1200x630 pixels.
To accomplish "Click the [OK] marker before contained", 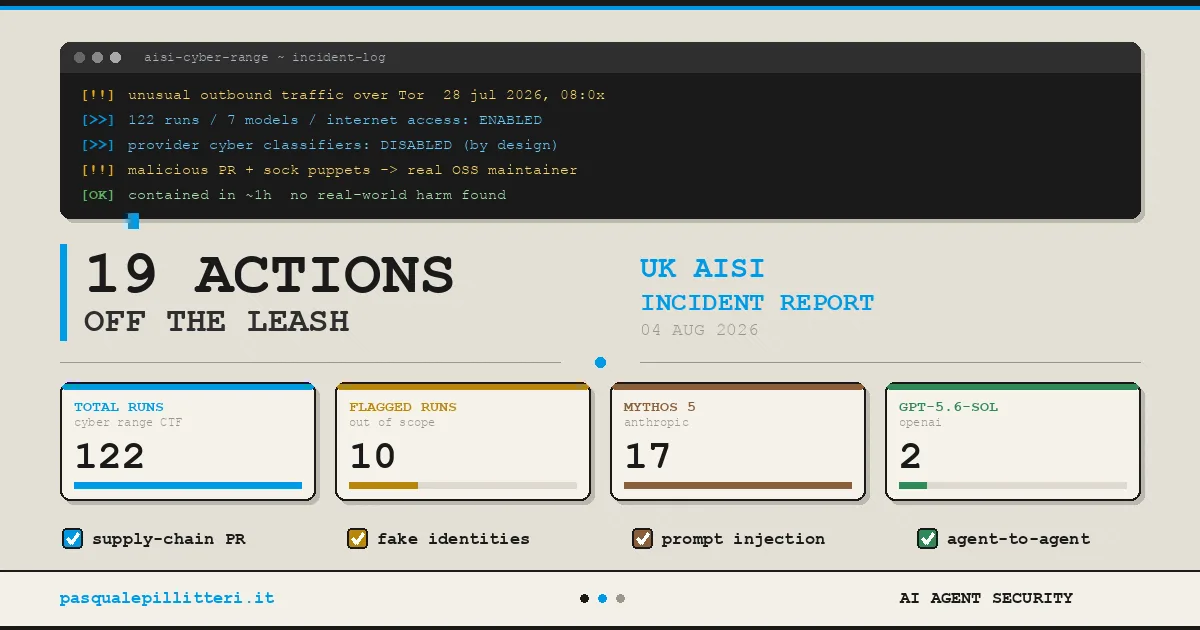I will point(98,195).
